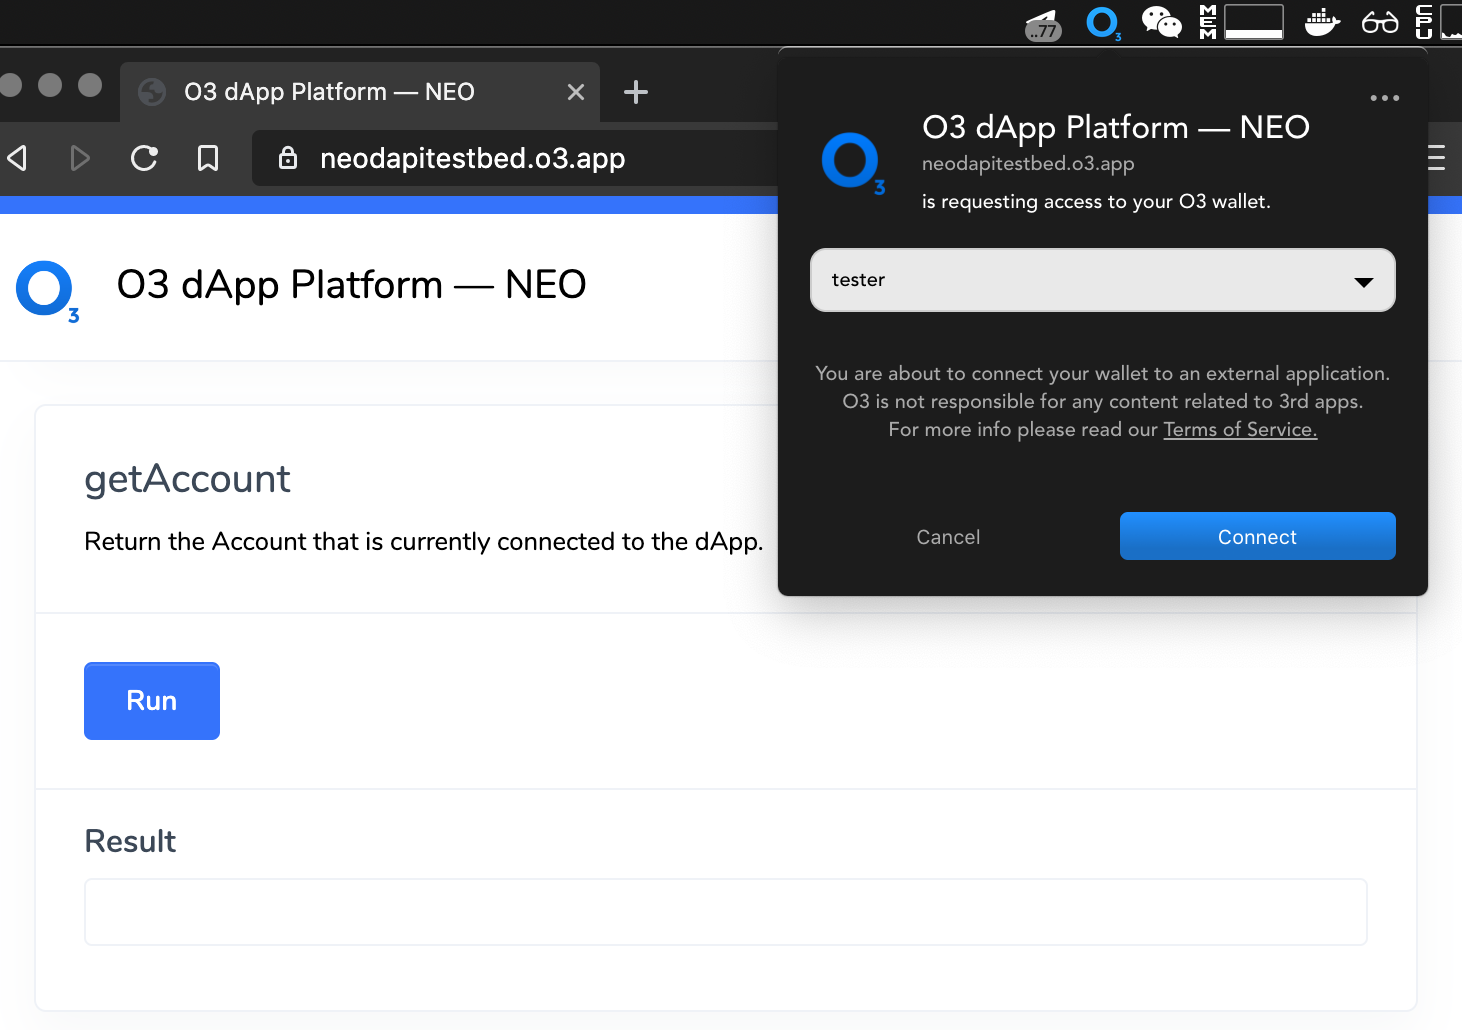Select the O3 dApp Platform — NEO tab
The height and width of the screenshot is (1030, 1462).
pos(330,92)
